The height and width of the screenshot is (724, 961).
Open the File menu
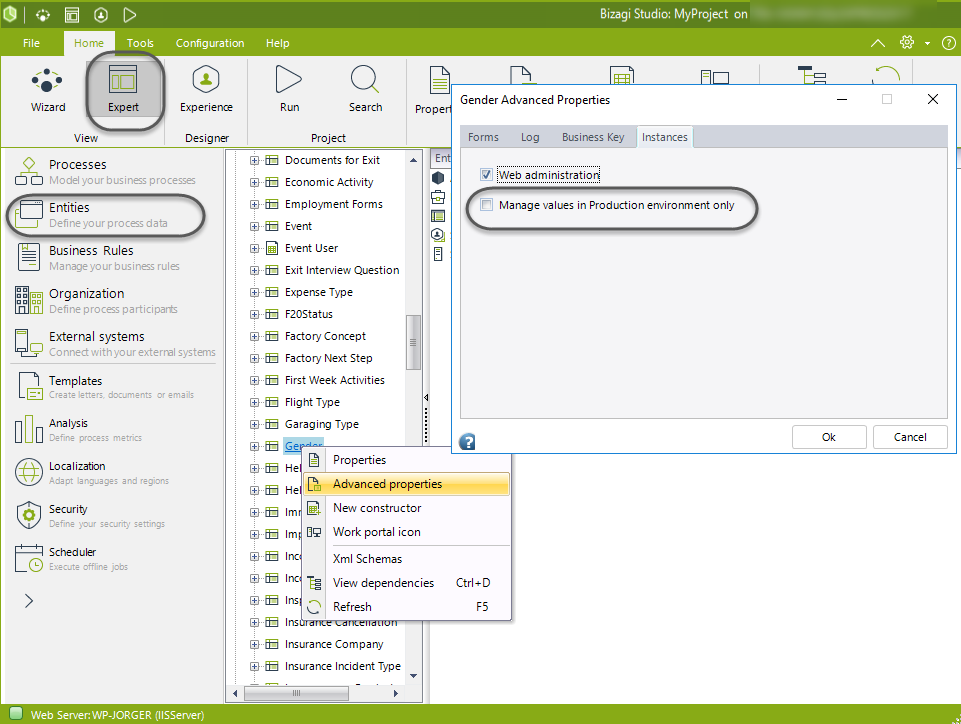31,43
